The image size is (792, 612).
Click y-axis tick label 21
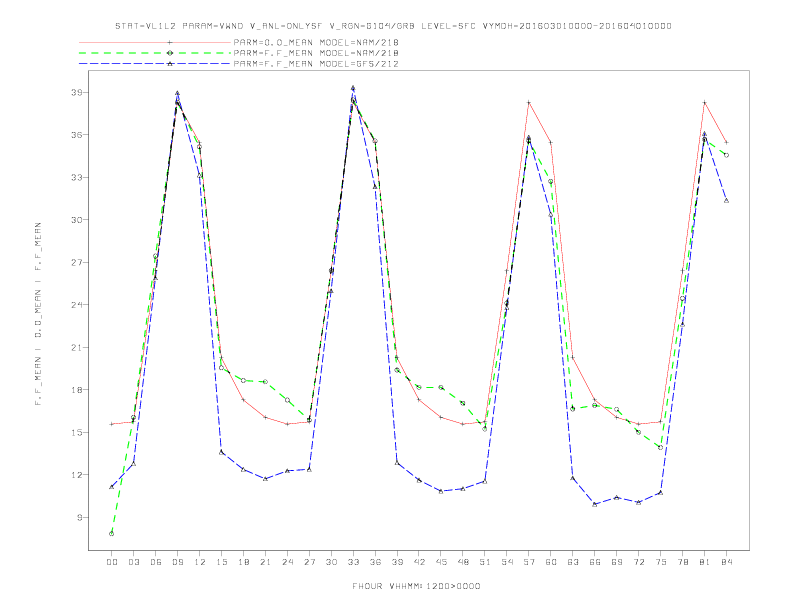[x=77, y=347]
